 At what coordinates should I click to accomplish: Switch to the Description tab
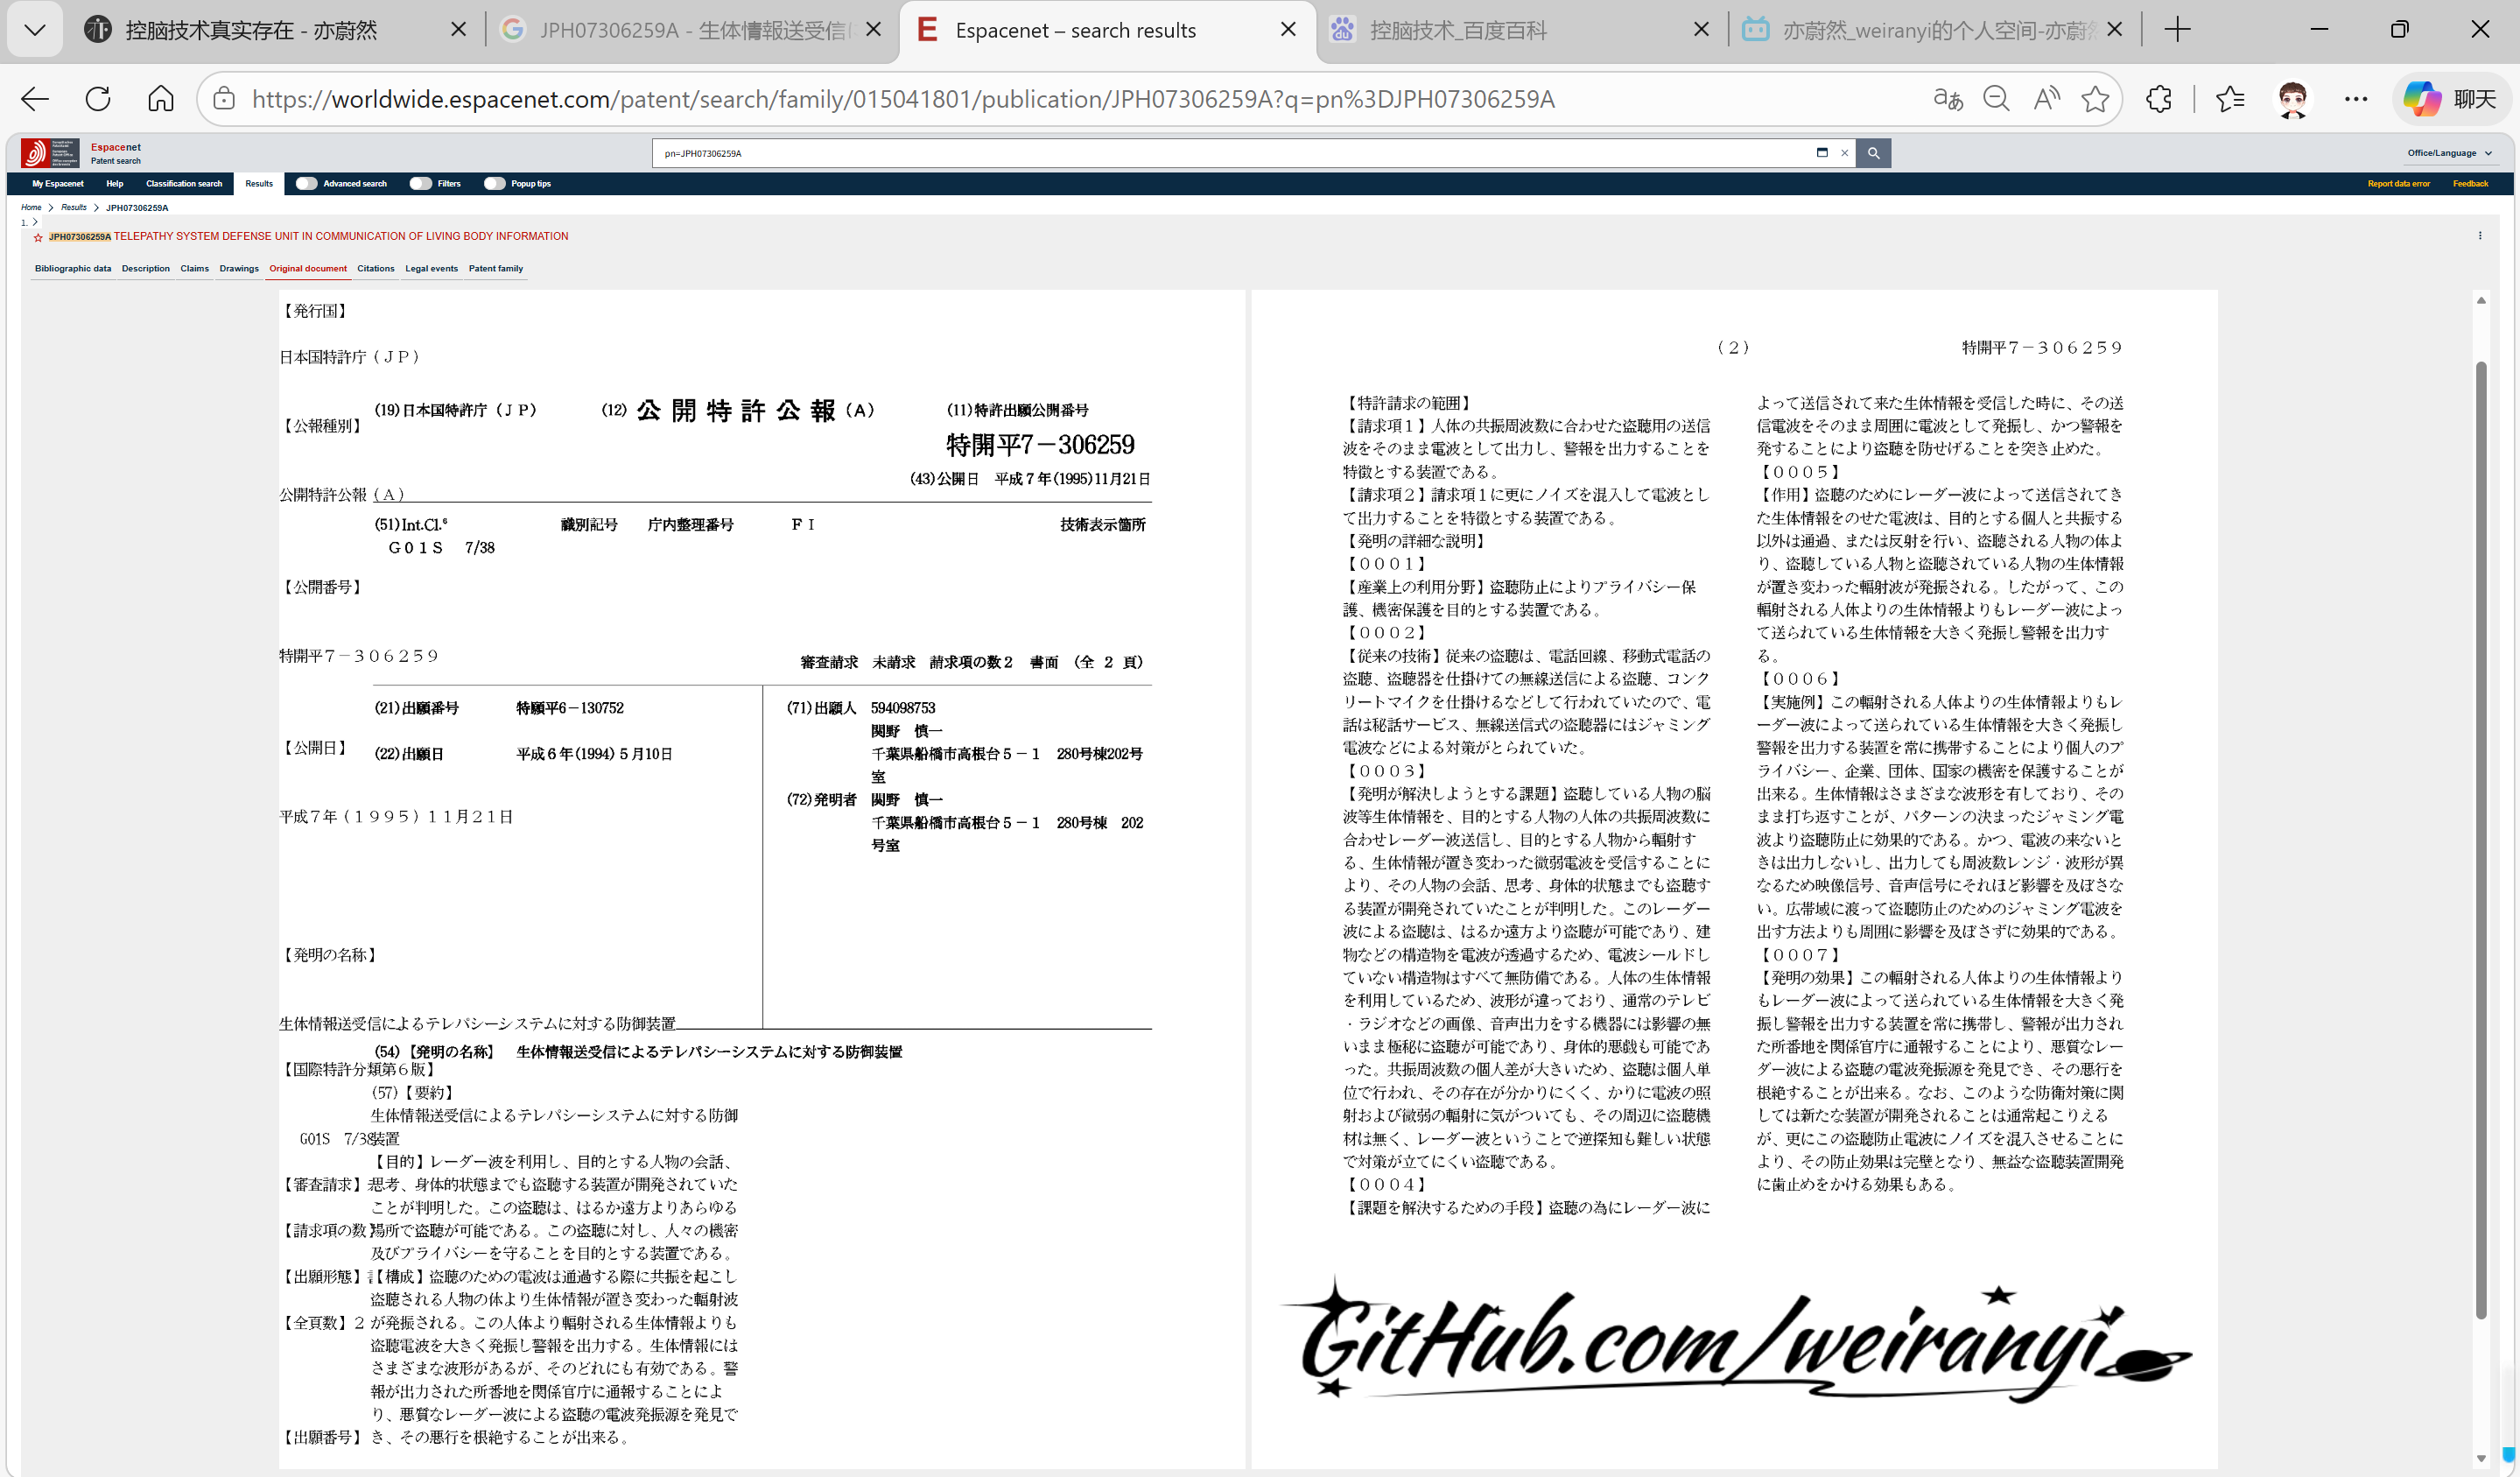coord(146,268)
